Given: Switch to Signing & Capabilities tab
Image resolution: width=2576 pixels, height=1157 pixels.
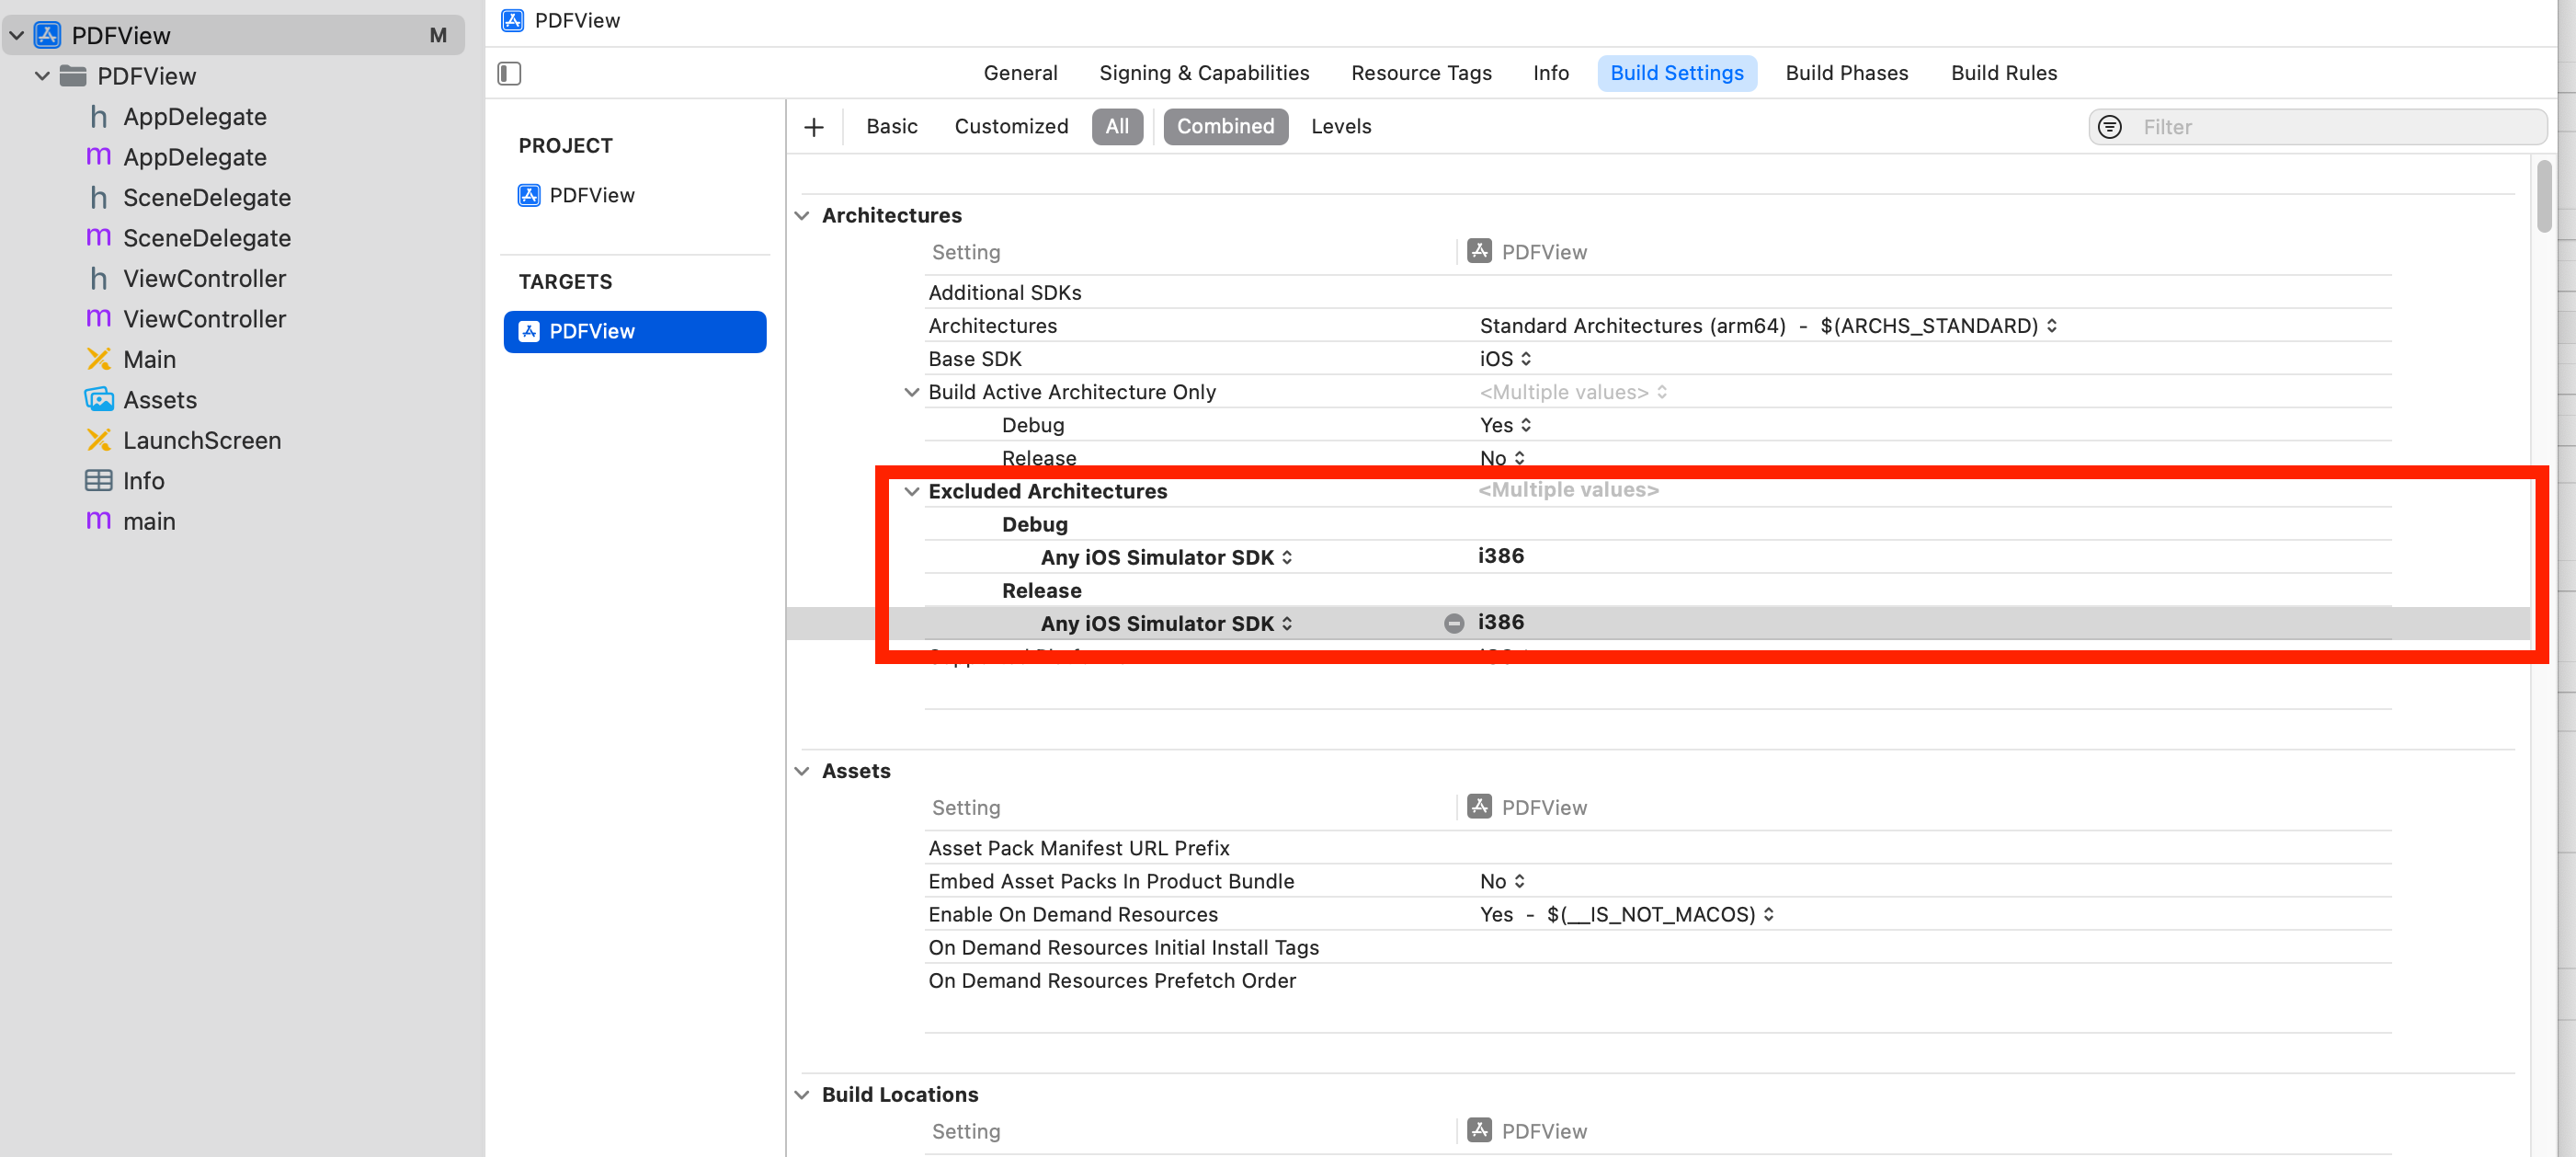Looking at the screenshot, I should [x=1203, y=73].
